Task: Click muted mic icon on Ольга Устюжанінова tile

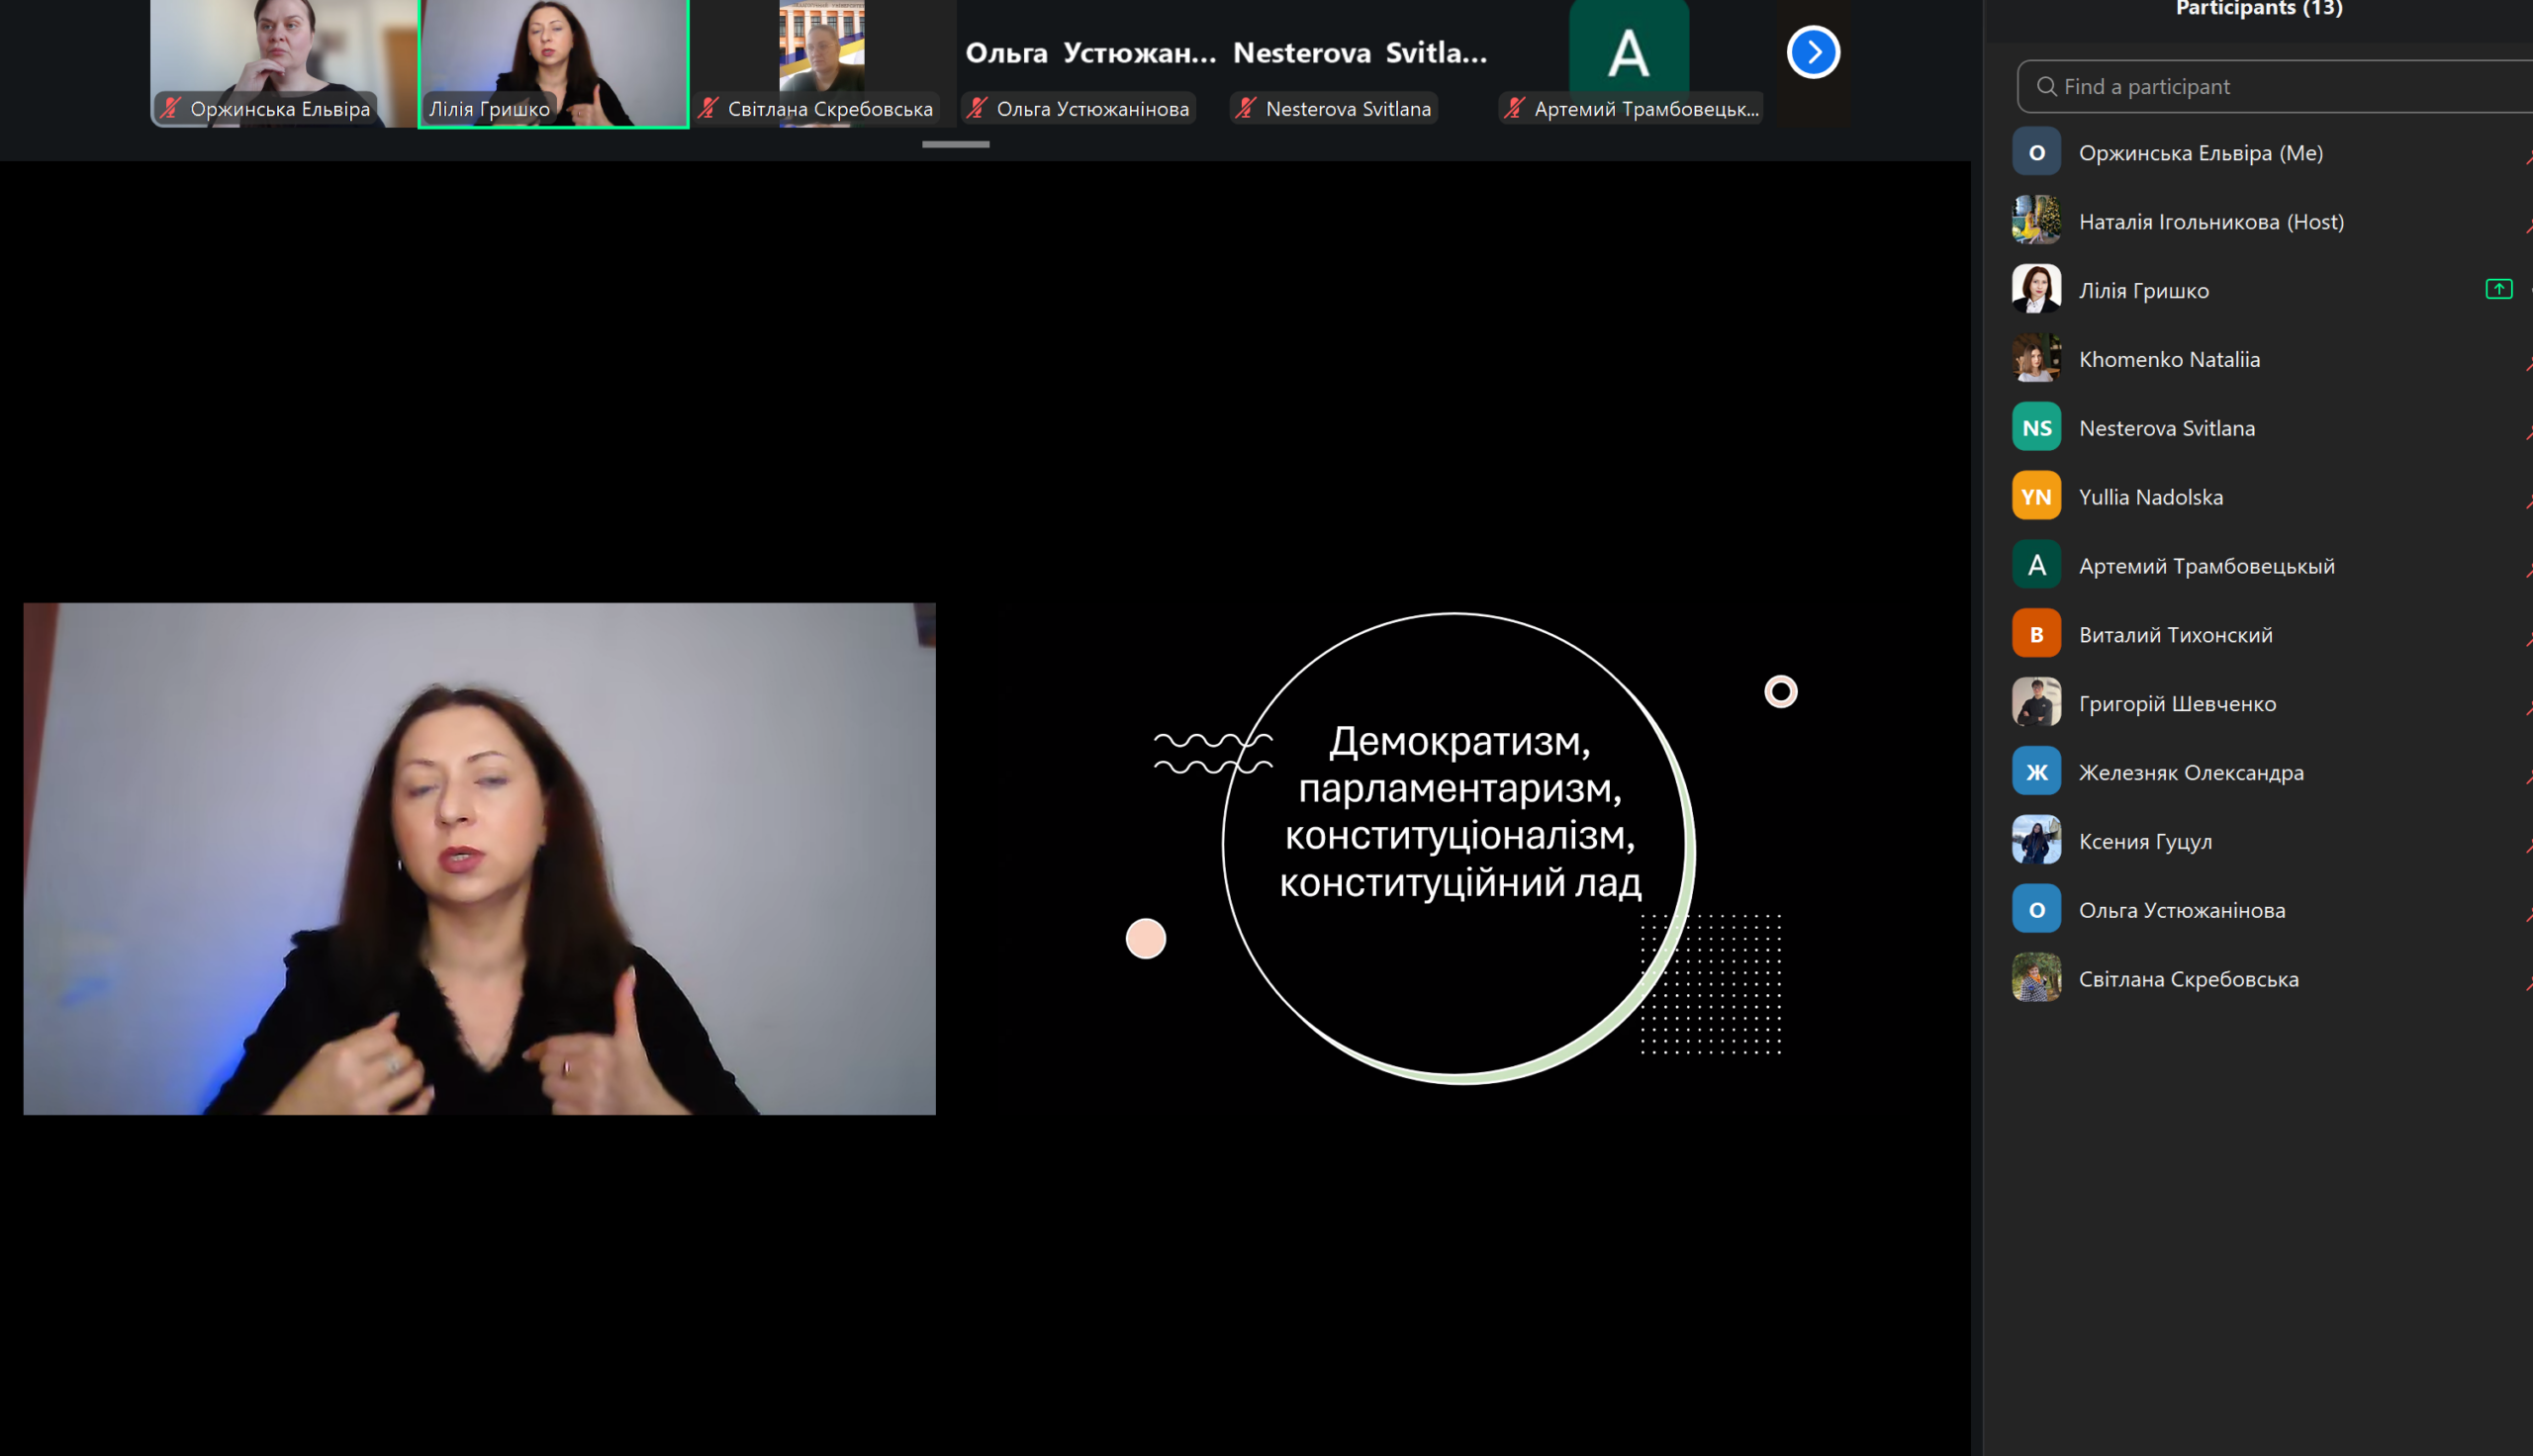Action: click(x=978, y=108)
